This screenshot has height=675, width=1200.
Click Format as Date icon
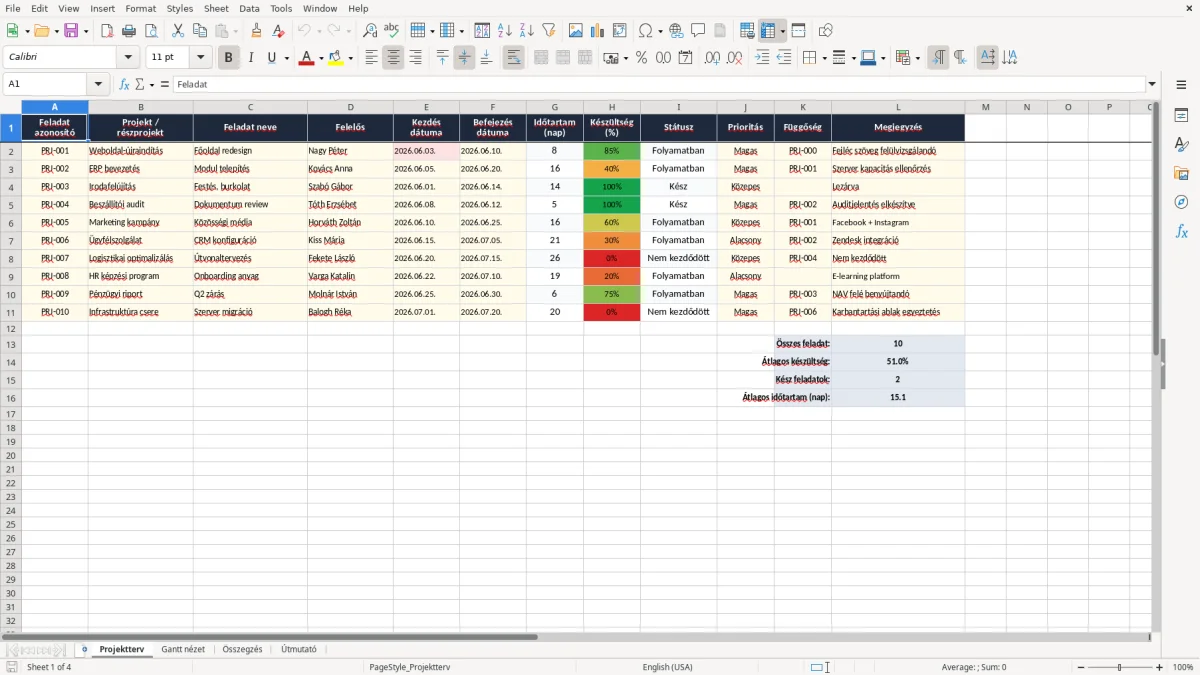(x=685, y=58)
